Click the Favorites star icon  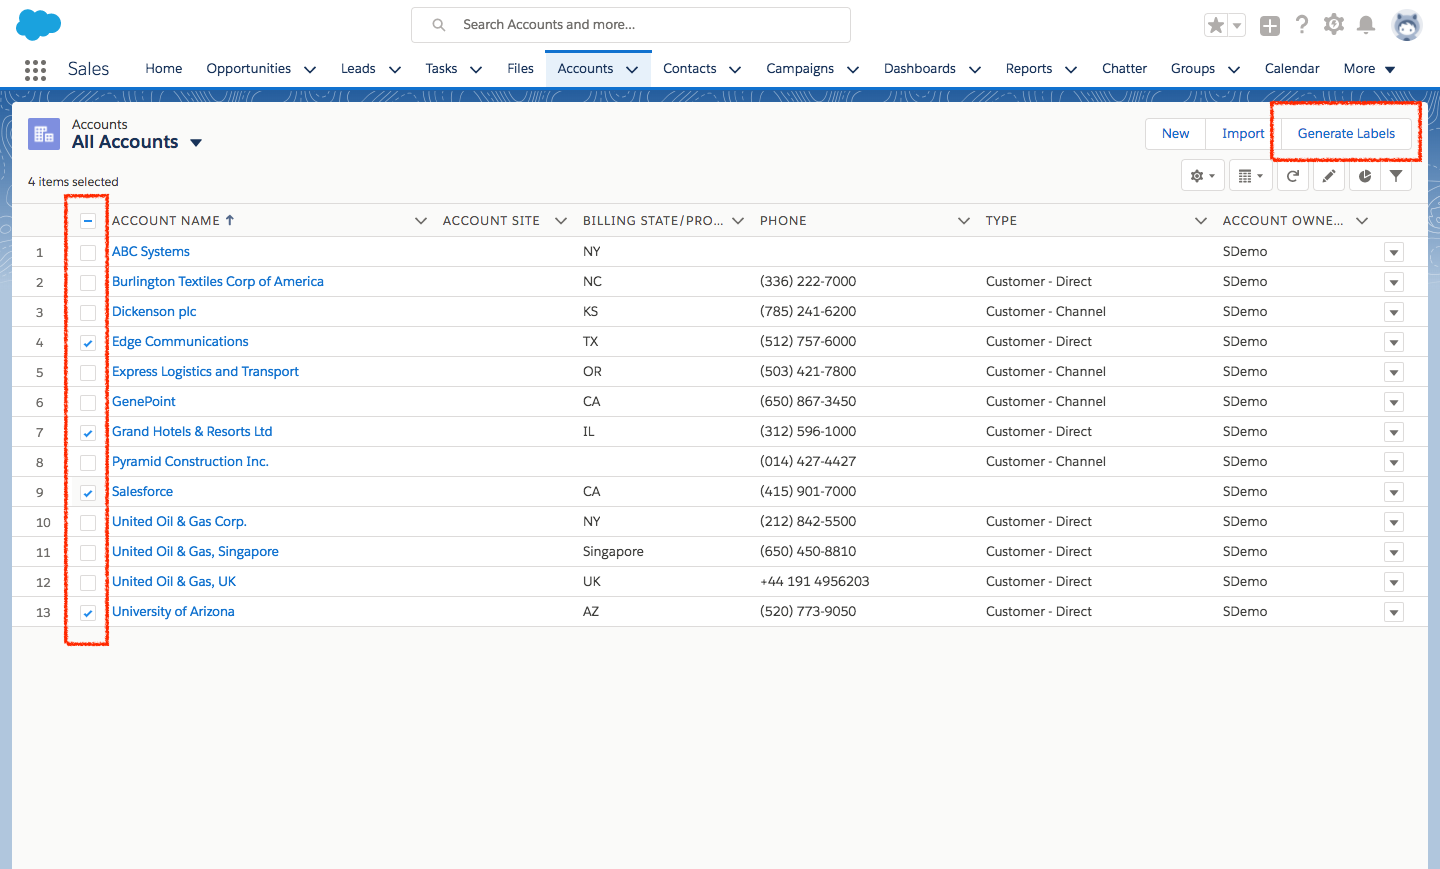[1216, 25]
